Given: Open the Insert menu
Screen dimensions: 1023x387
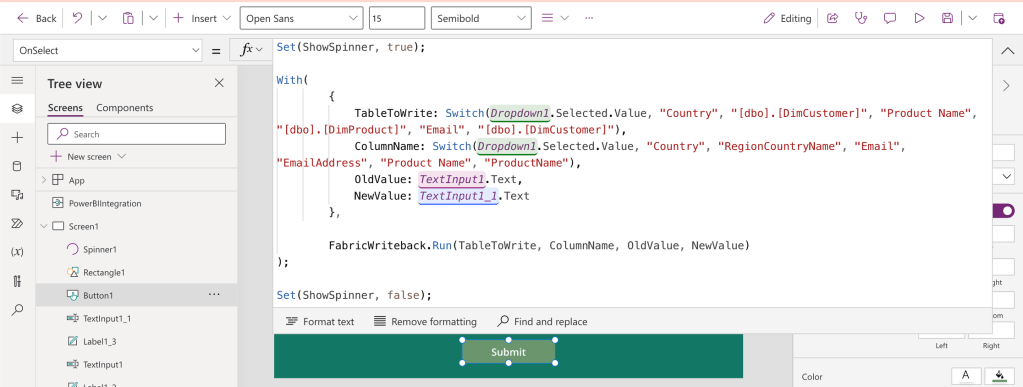Looking at the screenshot, I should (202, 18).
